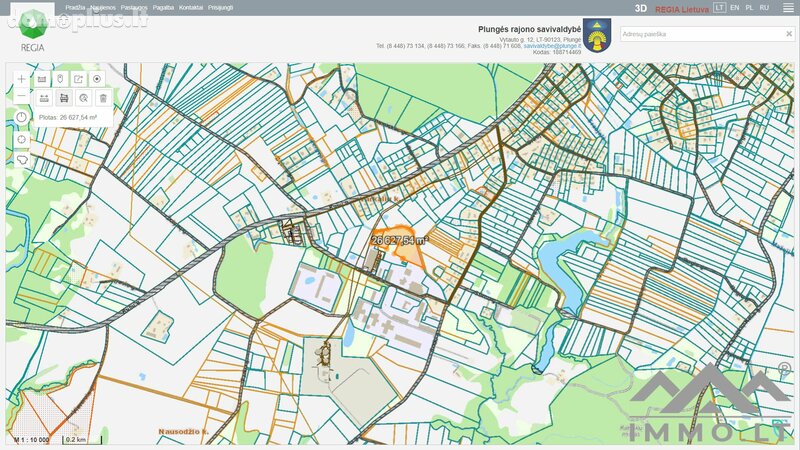The width and height of the screenshot is (800, 450).
Task: Switch language to RU
Action: (764, 8)
